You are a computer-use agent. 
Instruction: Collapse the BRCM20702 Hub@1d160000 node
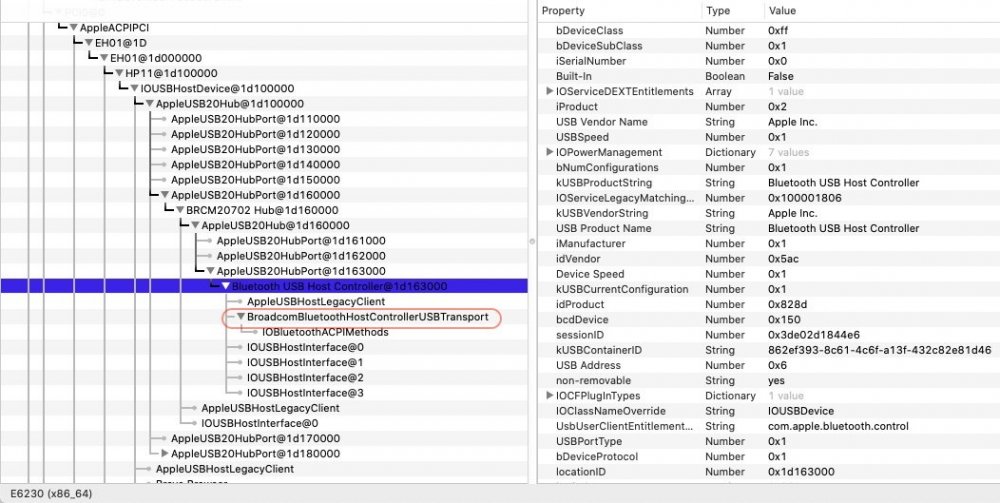180,210
